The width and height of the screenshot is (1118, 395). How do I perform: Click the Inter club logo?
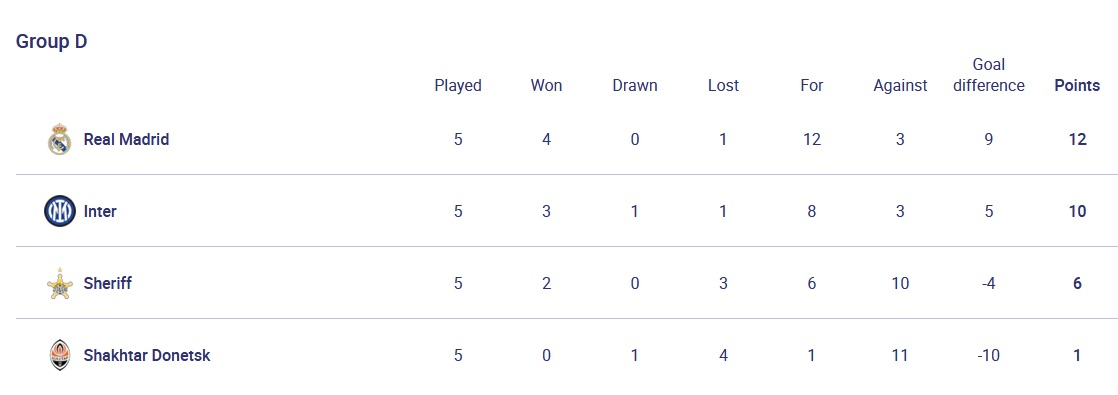[x=59, y=212]
